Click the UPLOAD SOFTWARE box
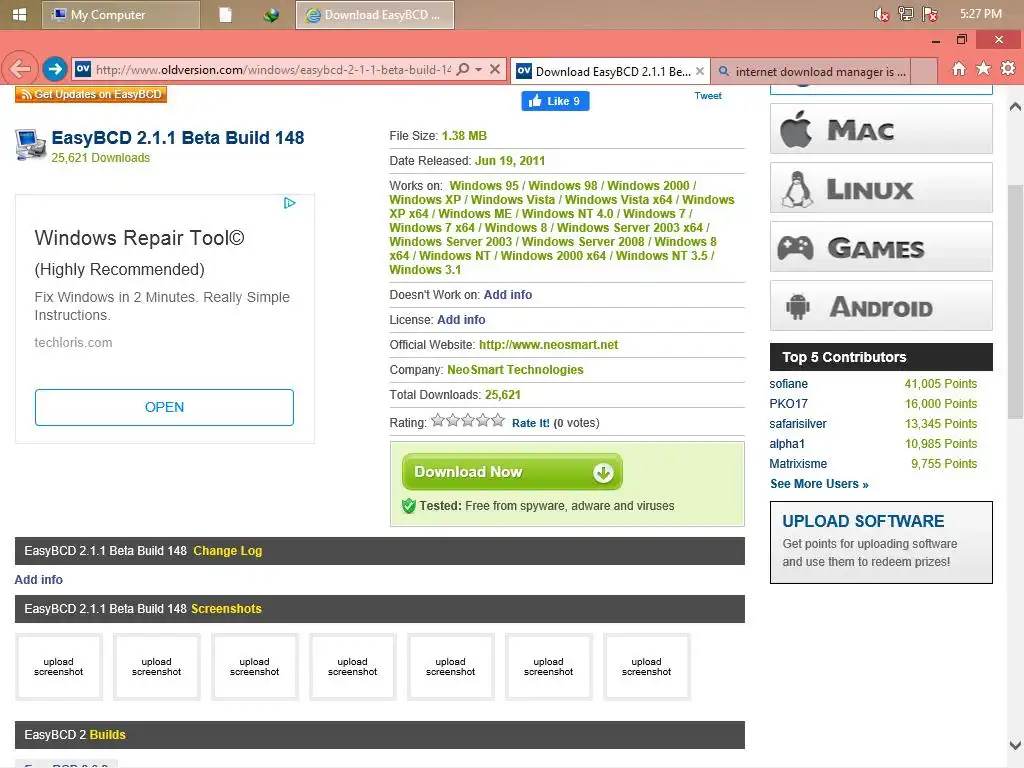The width and height of the screenshot is (1024, 768). (x=881, y=543)
